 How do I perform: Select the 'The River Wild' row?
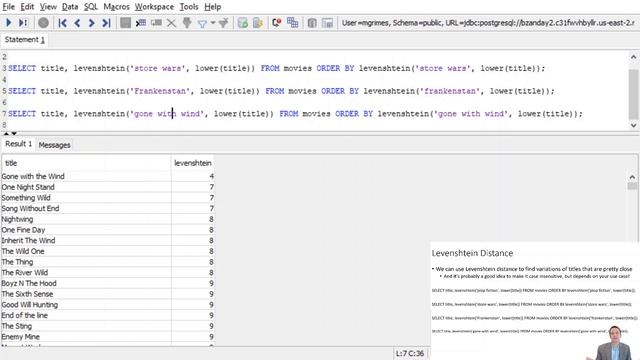tap(108, 272)
